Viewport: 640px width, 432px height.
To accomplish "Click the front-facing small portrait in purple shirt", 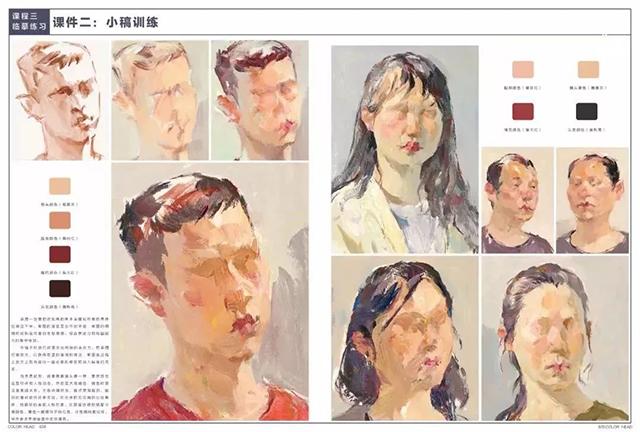I will pos(592,200).
